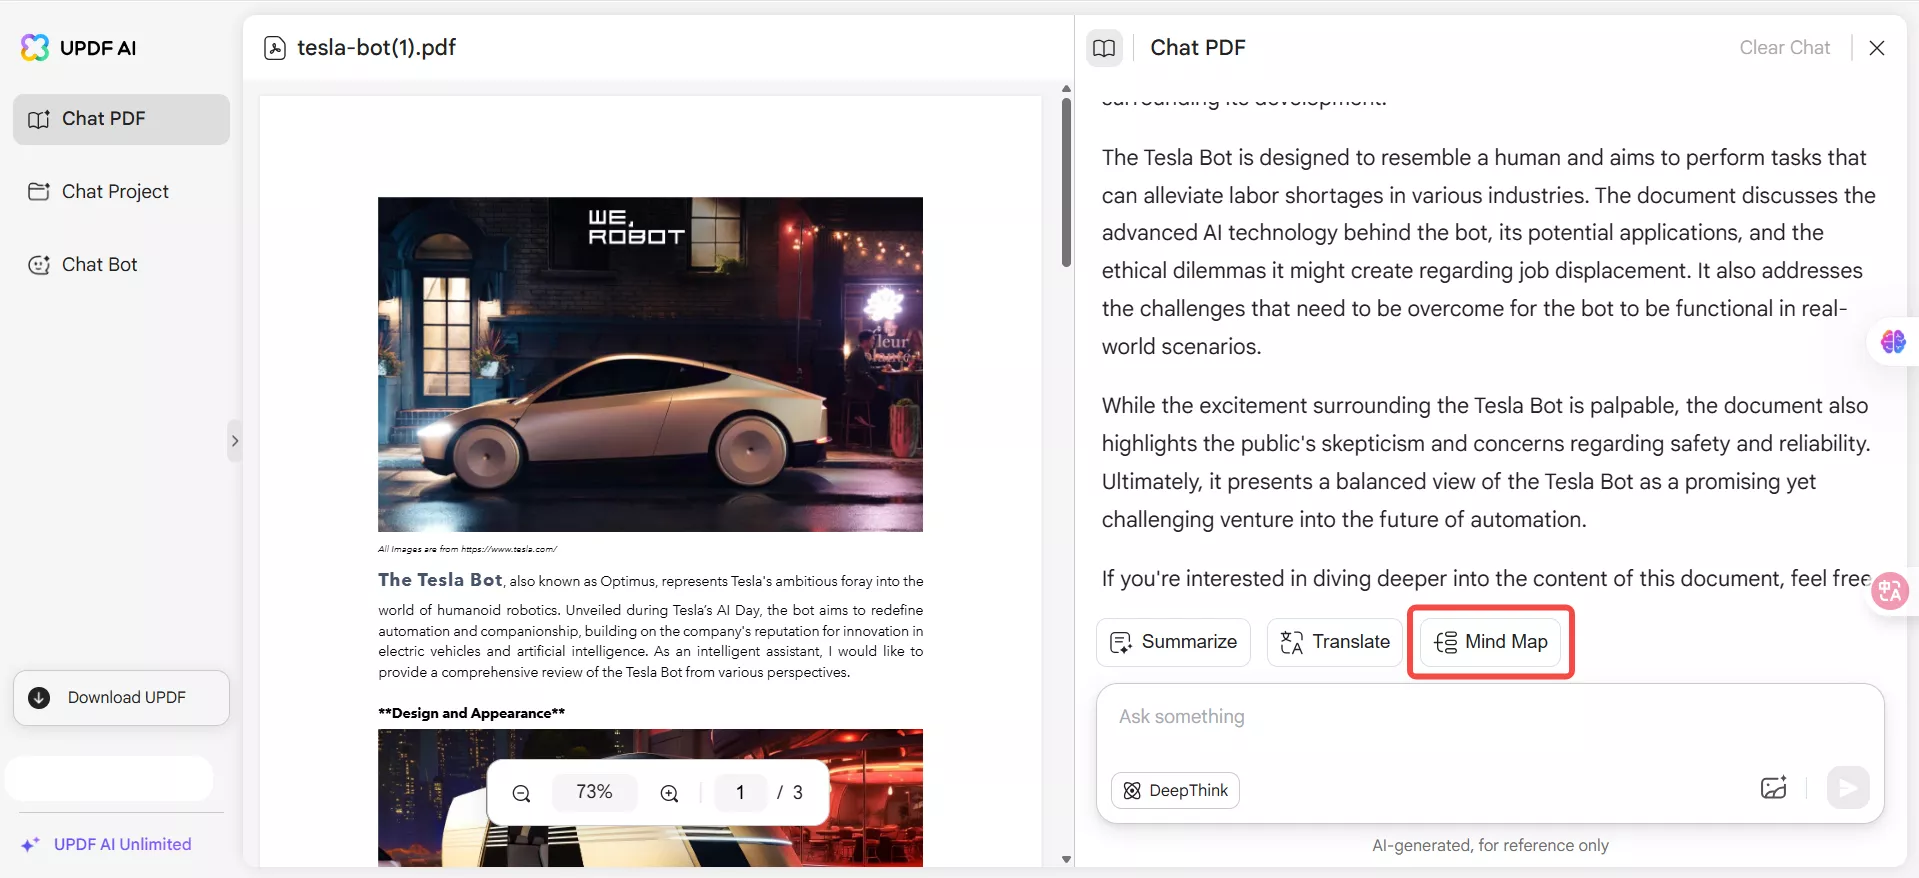Click the scroll up arrow of PDF viewer
Viewport: 1919px width, 878px height.
(1066, 89)
